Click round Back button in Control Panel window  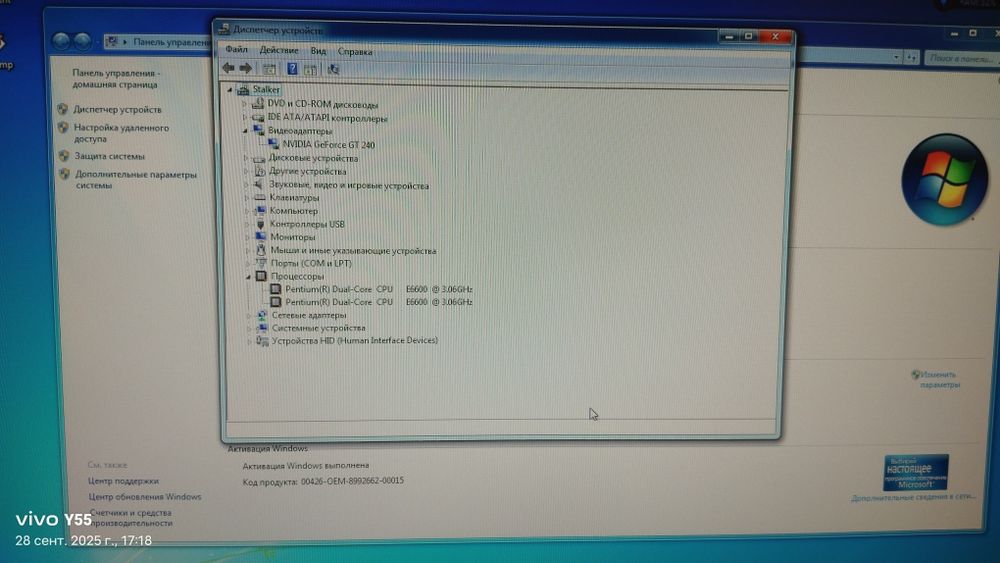tap(61, 41)
